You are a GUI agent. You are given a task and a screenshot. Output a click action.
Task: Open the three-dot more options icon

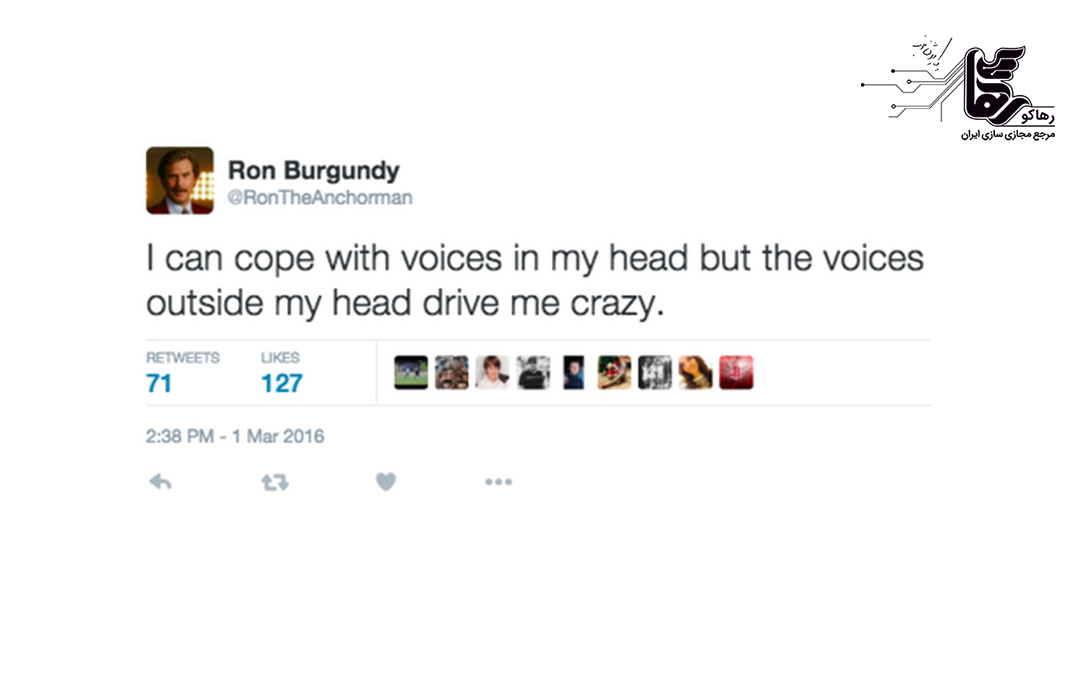[x=498, y=481]
